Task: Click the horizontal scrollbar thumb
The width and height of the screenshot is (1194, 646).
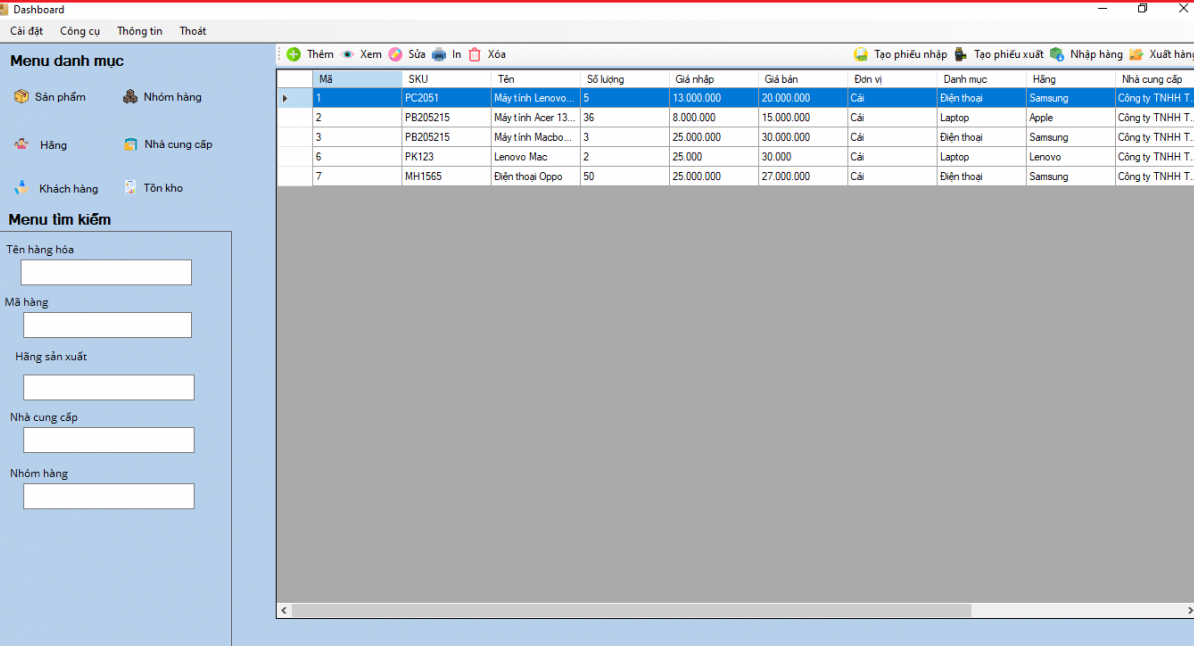Action: [x=631, y=610]
